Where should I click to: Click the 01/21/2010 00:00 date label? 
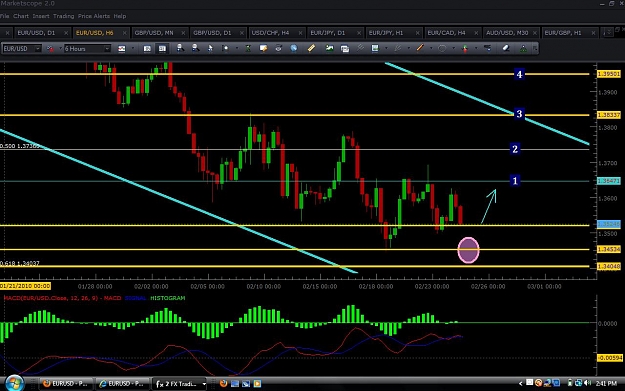point(26,286)
